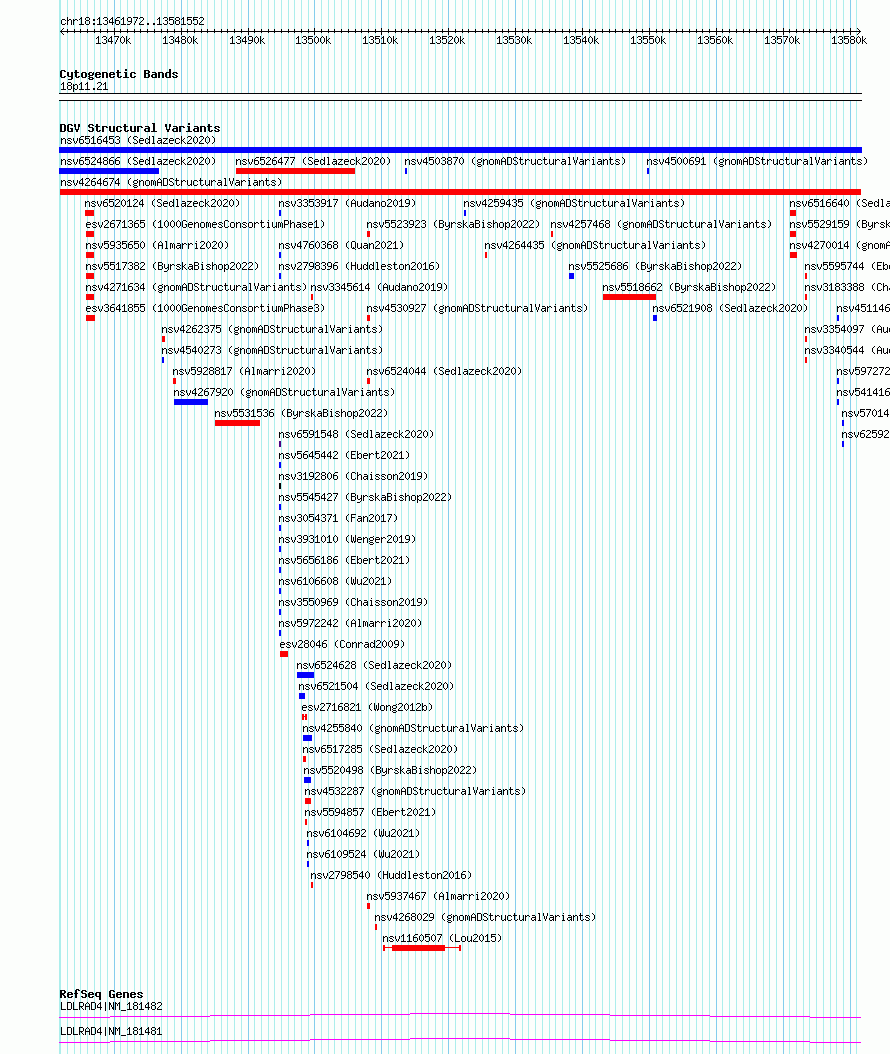Viewport: 890px width, 1054px height.
Task: Open the nsv6526477 (Sedlazeck2020) variant label
Action: 313,161
